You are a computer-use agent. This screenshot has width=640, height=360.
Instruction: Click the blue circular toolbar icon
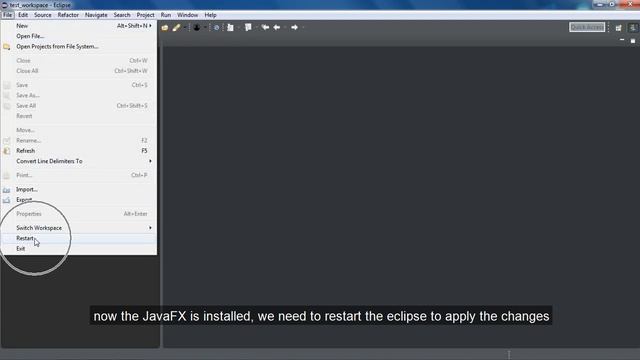tap(217, 28)
